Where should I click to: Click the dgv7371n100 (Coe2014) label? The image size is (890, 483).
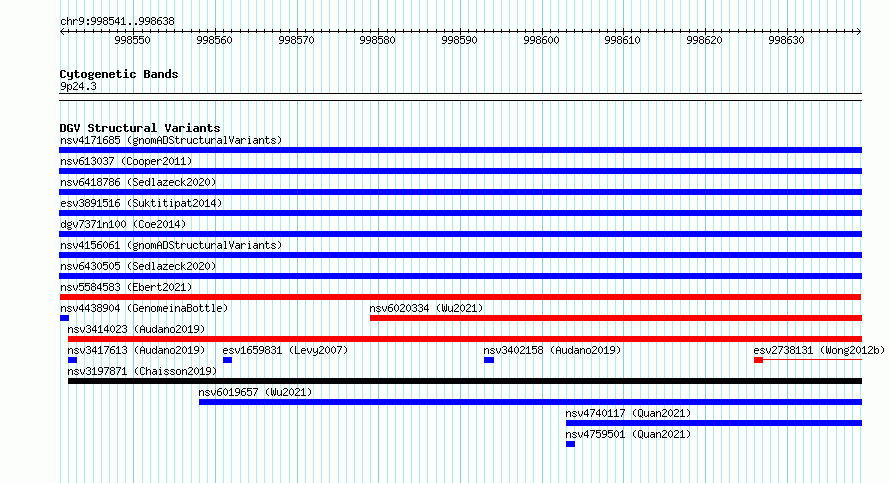pos(123,224)
